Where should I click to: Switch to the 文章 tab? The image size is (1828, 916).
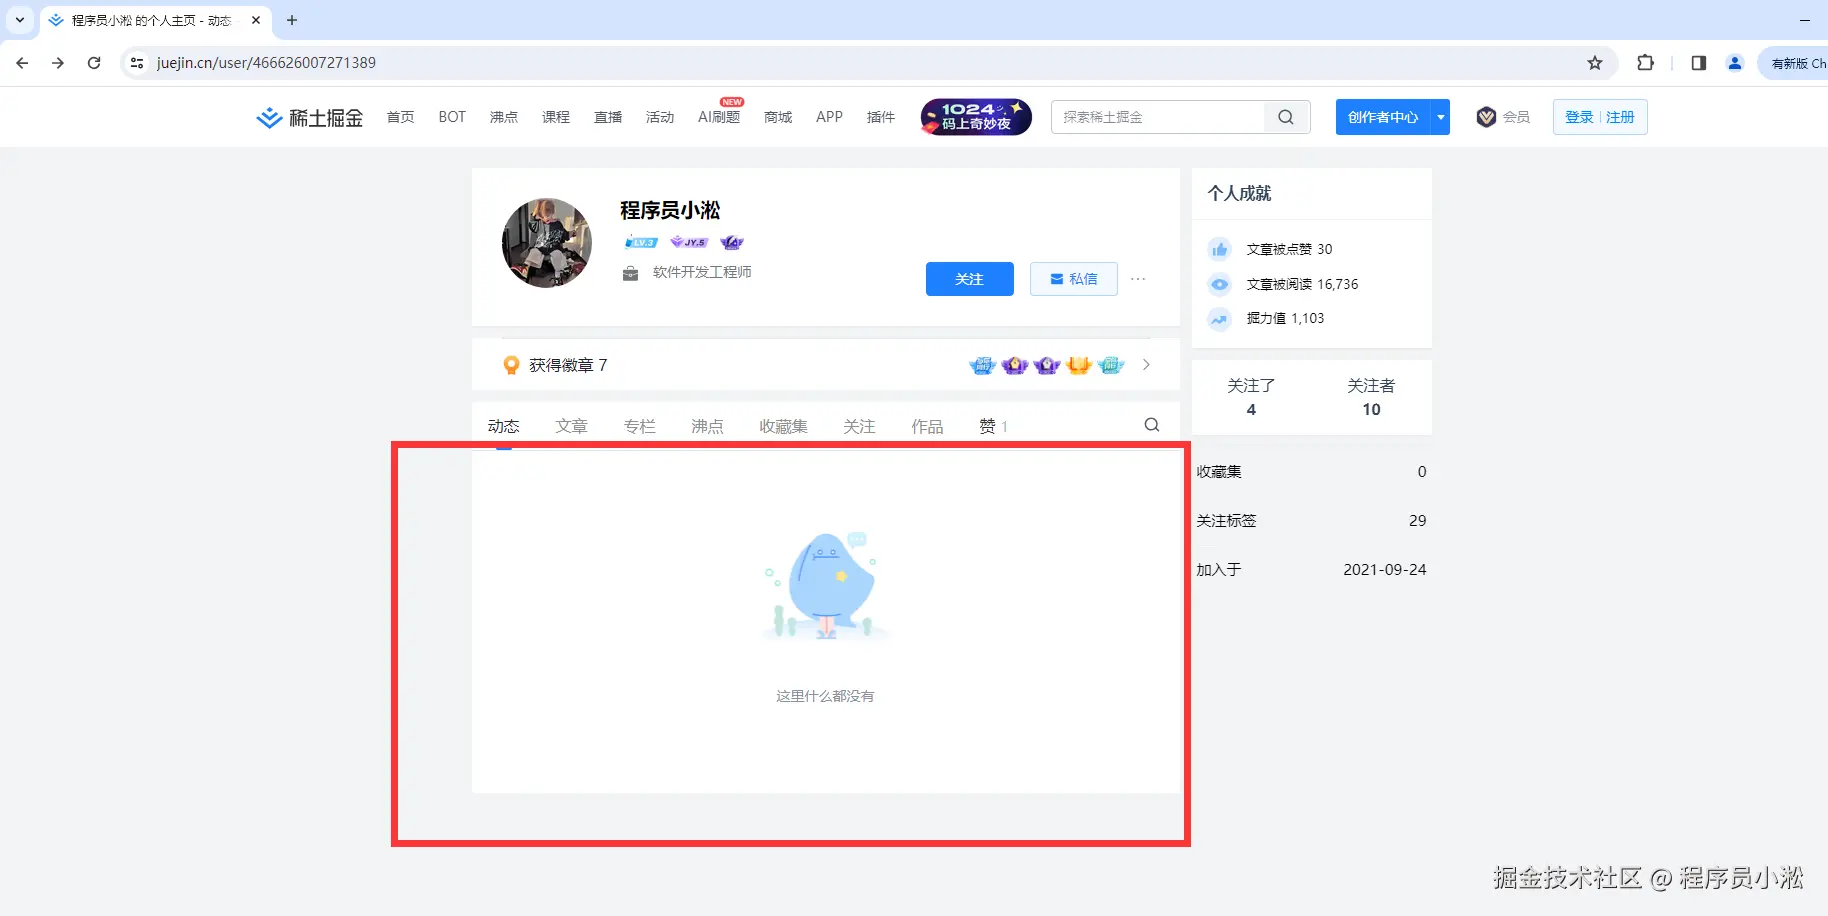[x=571, y=425]
